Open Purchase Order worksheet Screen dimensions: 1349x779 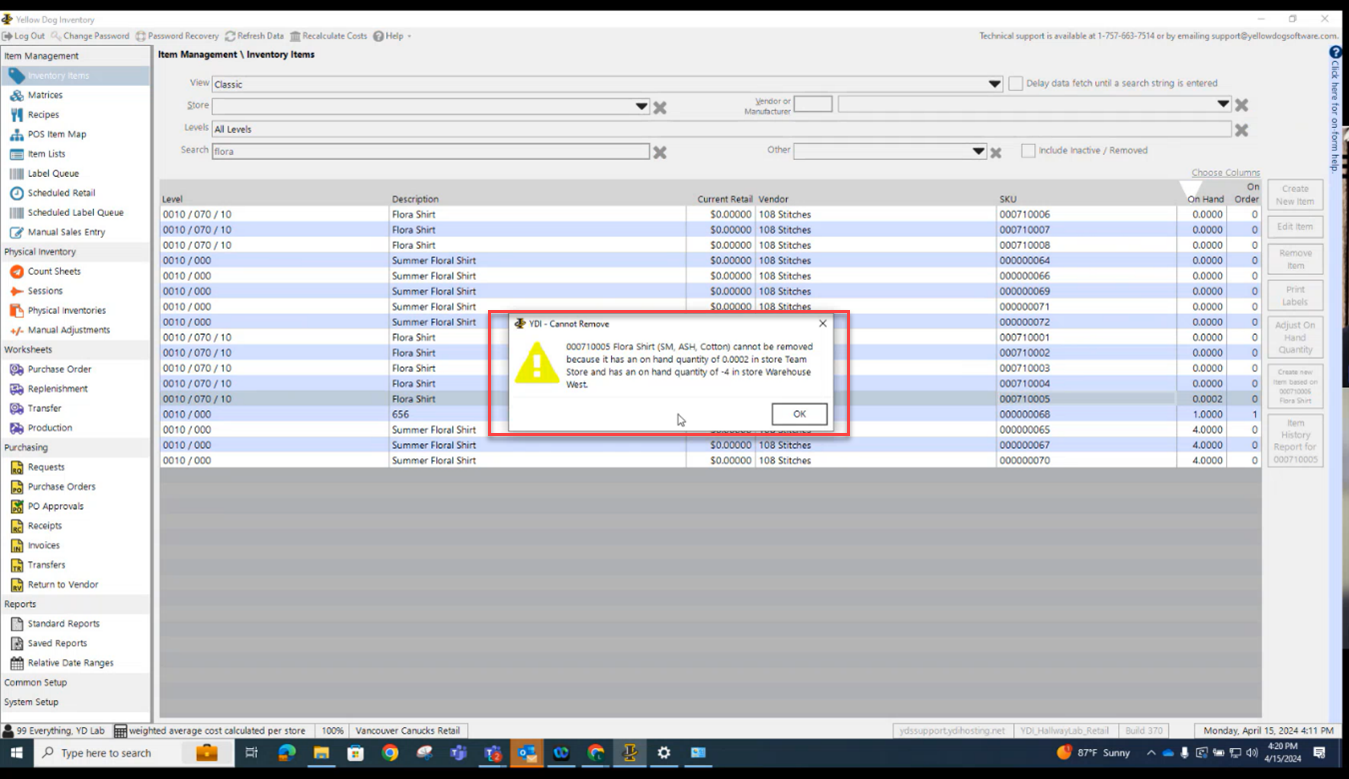(59, 369)
